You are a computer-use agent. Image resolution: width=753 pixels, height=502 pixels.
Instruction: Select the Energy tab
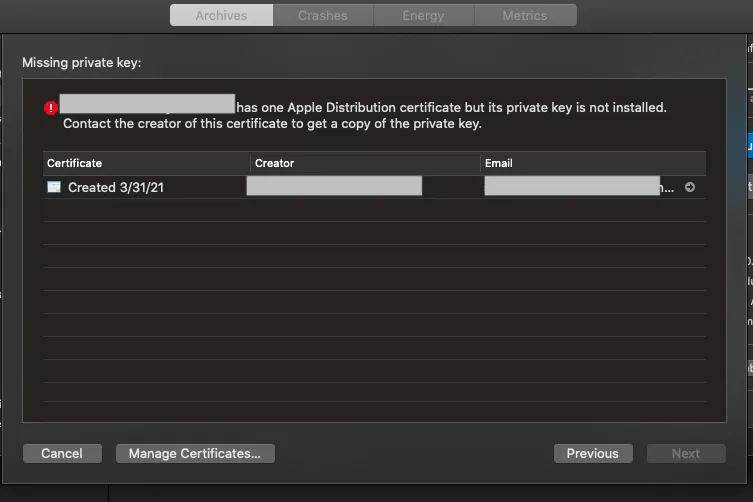click(x=424, y=15)
